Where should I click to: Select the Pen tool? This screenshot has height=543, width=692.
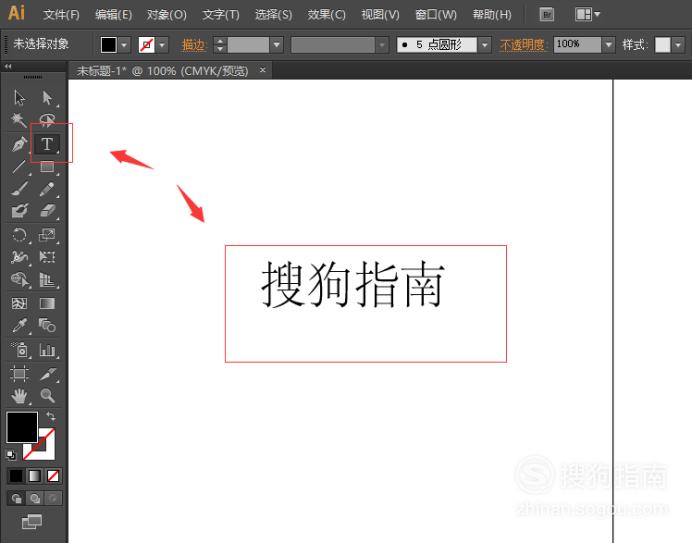pos(19,144)
